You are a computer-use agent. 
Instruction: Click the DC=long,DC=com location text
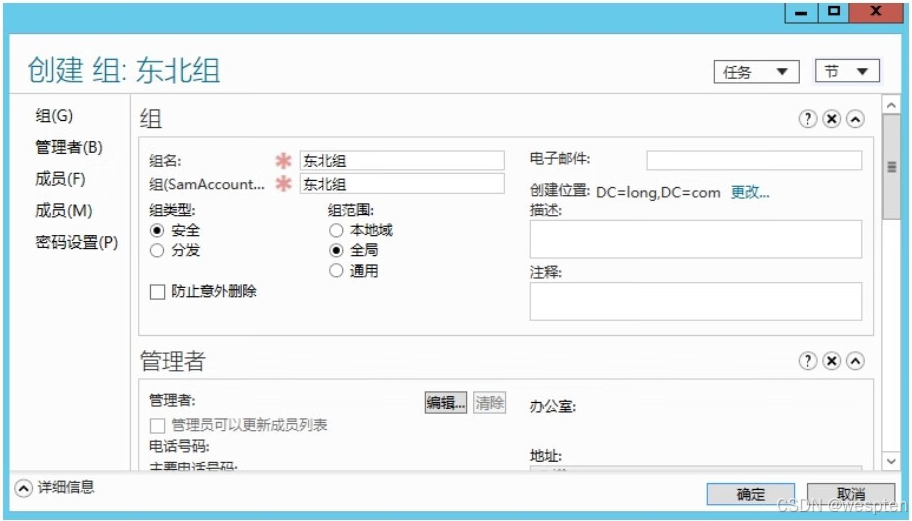tap(658, 192)
